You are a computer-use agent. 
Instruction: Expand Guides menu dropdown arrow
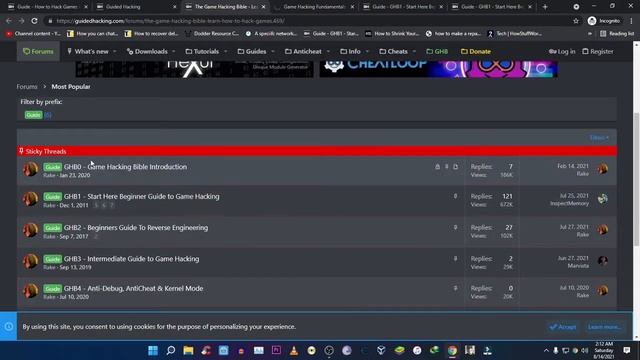273,51
